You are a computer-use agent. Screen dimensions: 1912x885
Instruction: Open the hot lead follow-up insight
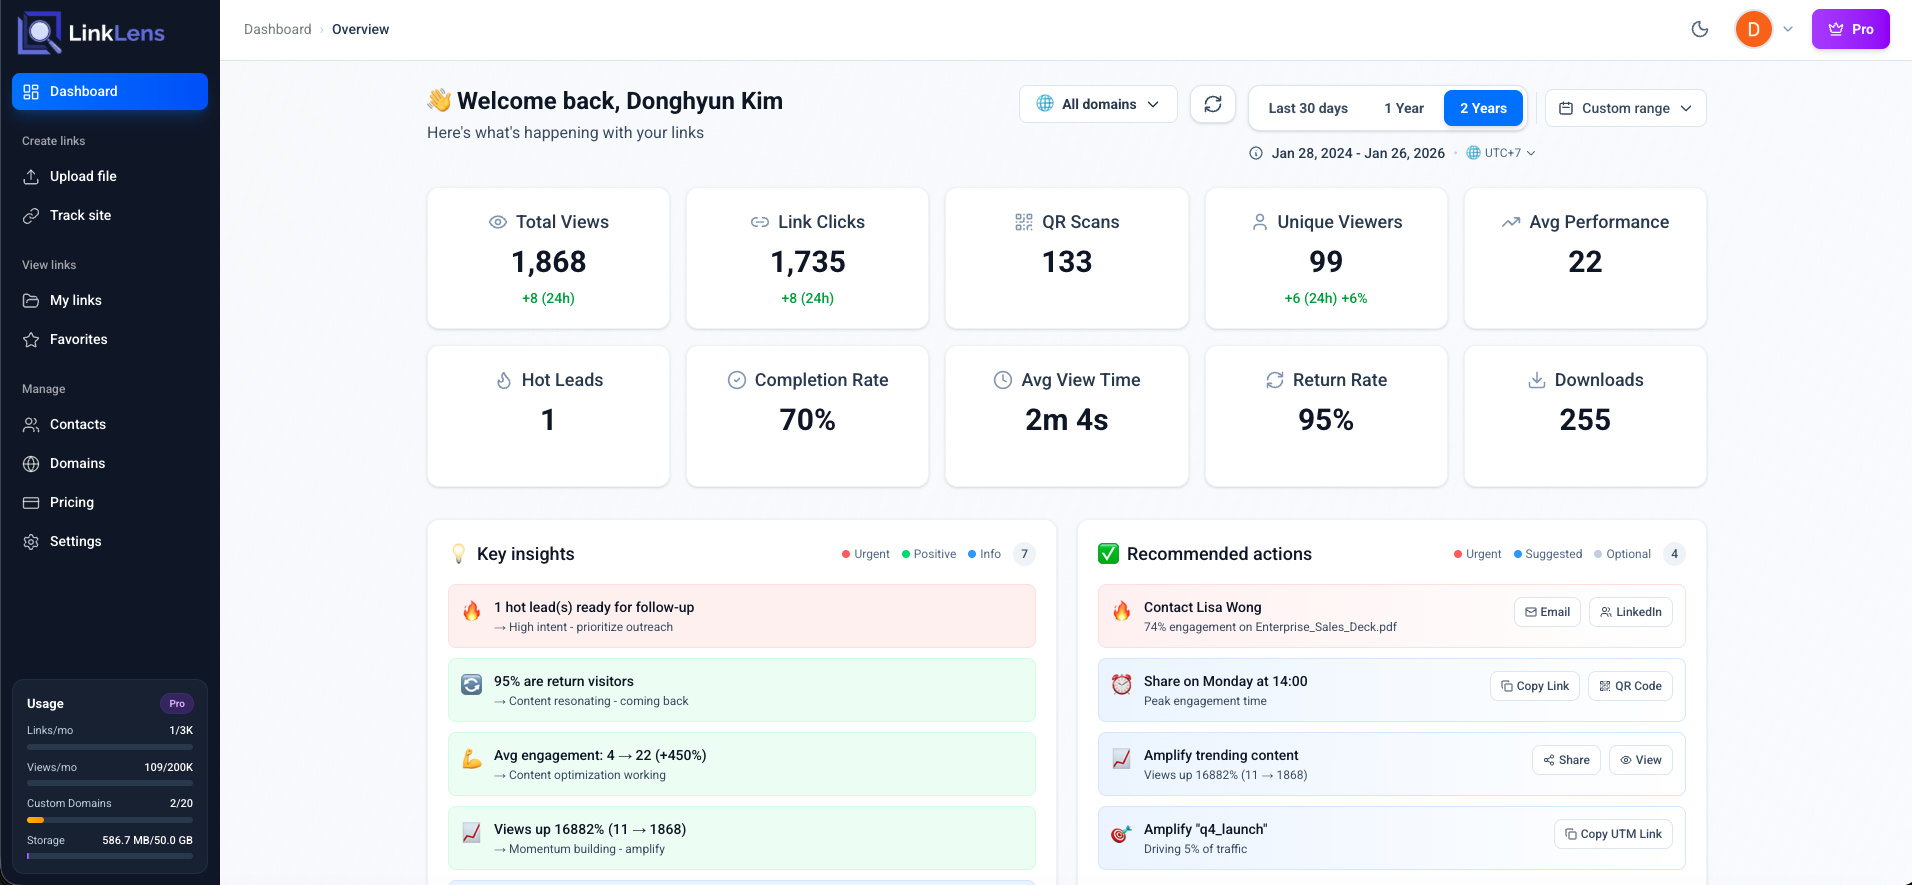point(742,616)
